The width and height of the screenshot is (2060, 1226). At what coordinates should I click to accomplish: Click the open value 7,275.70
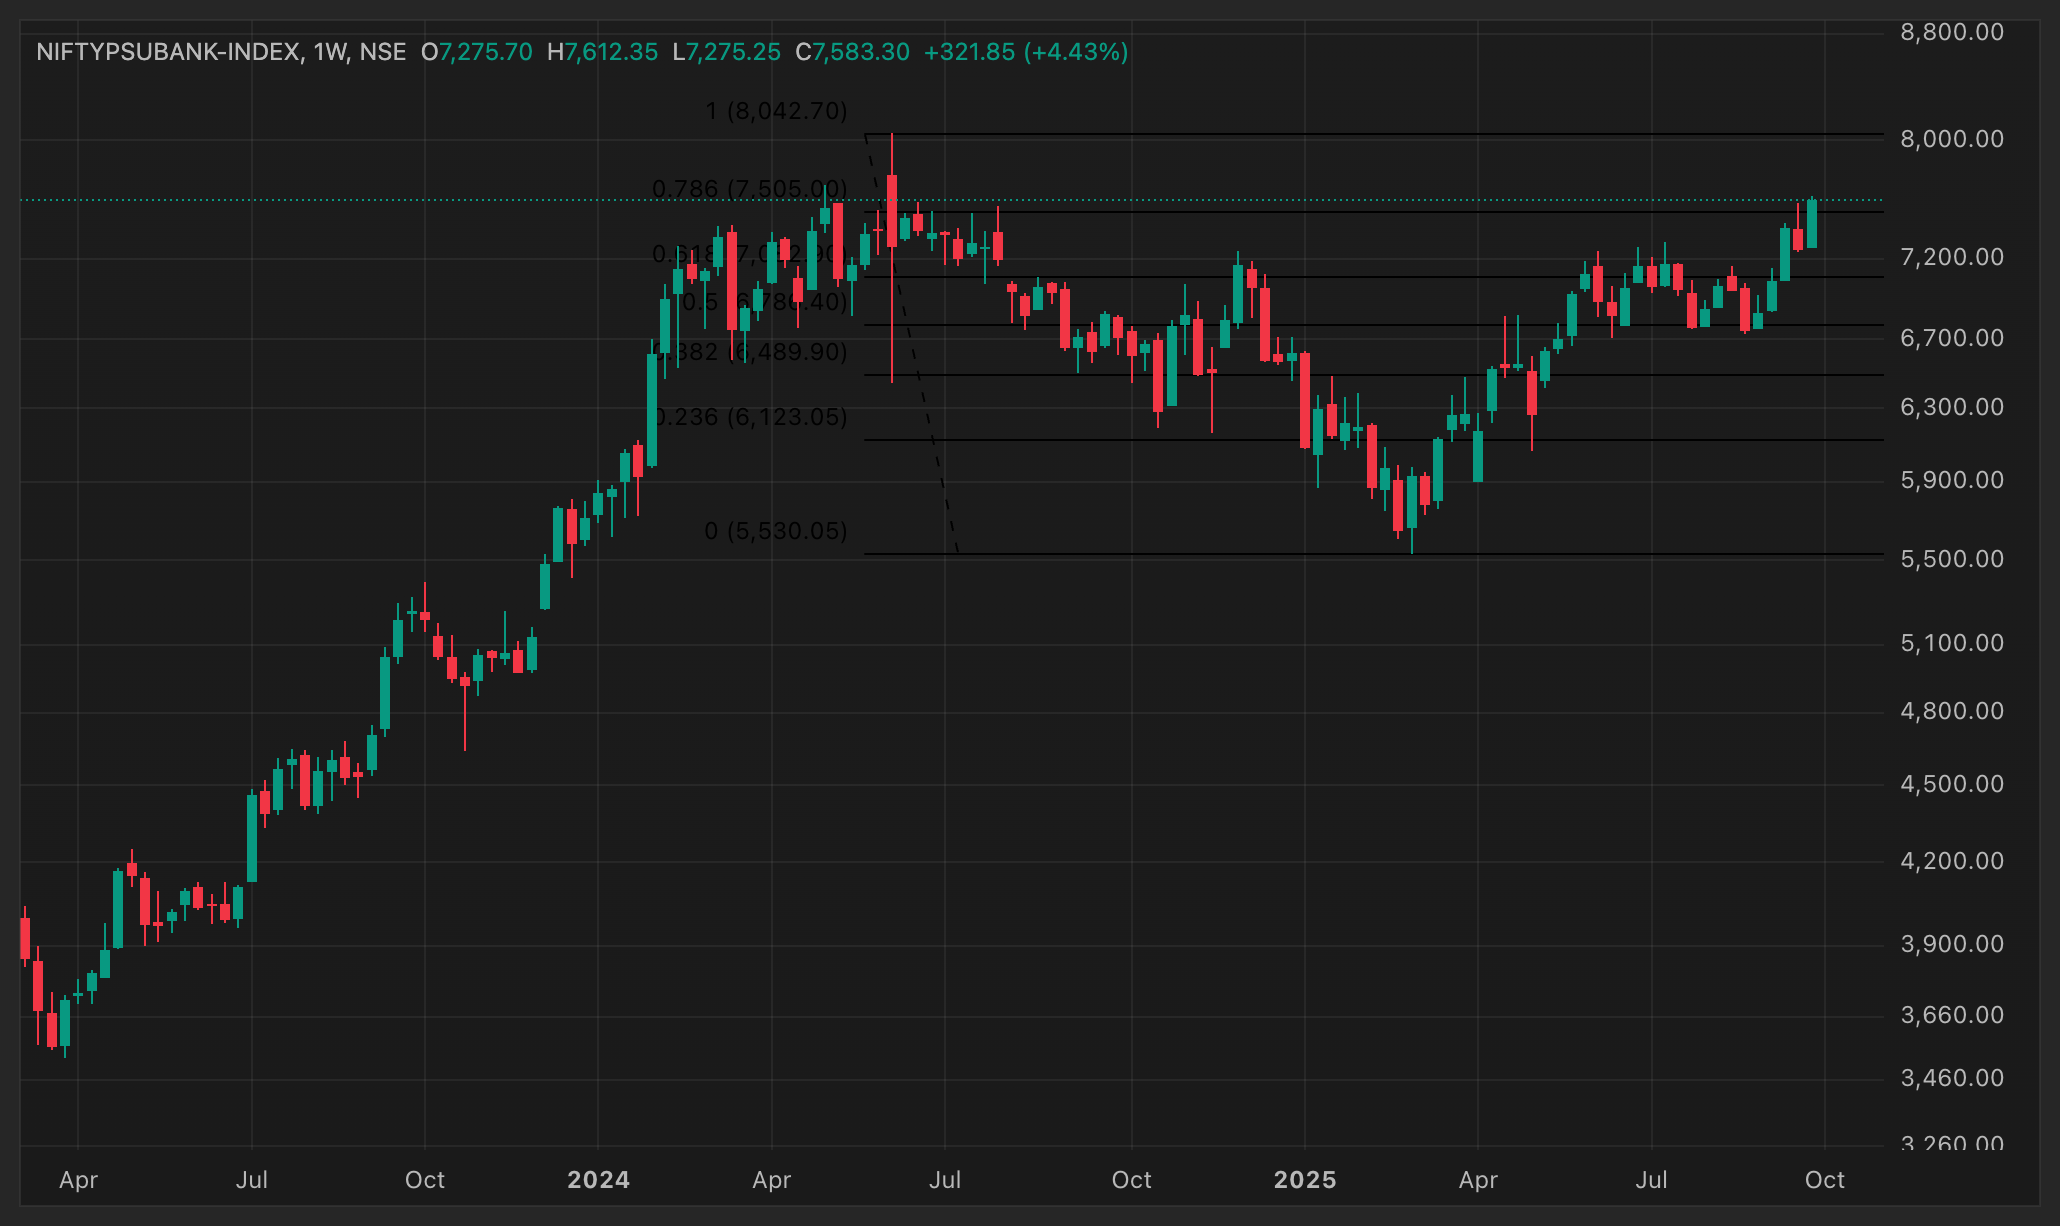coord(485,52)
